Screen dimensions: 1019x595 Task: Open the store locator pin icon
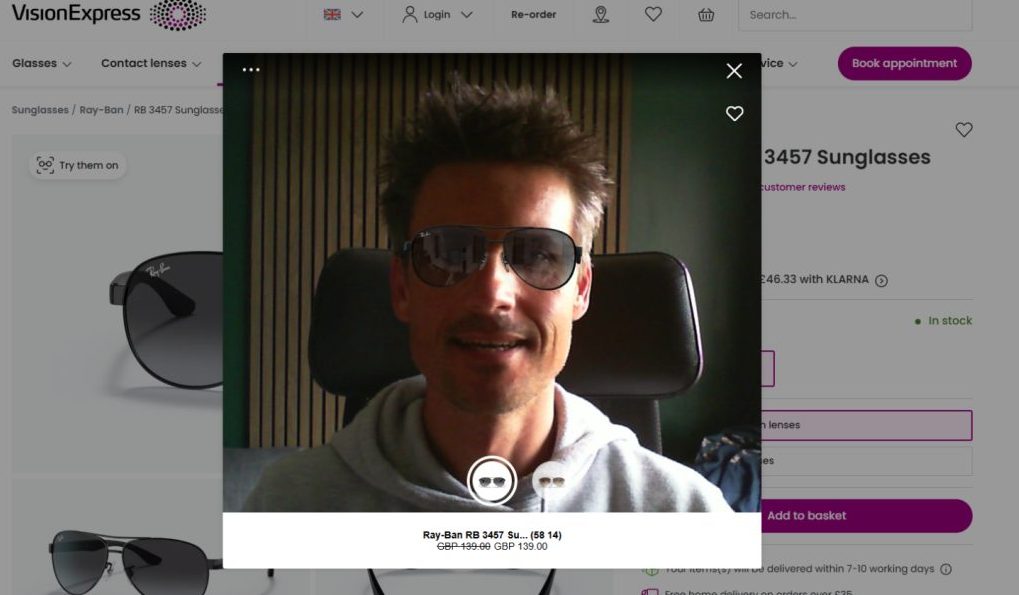click(600, 15)
